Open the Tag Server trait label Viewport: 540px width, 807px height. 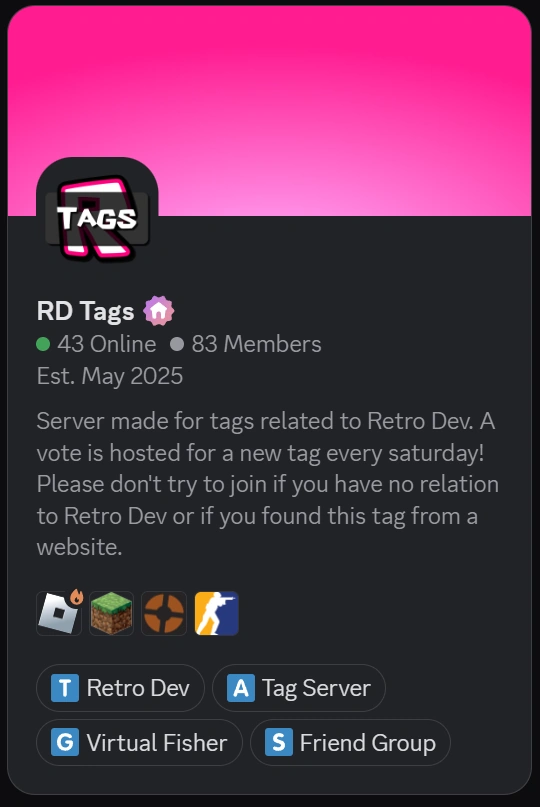[316, 689]
